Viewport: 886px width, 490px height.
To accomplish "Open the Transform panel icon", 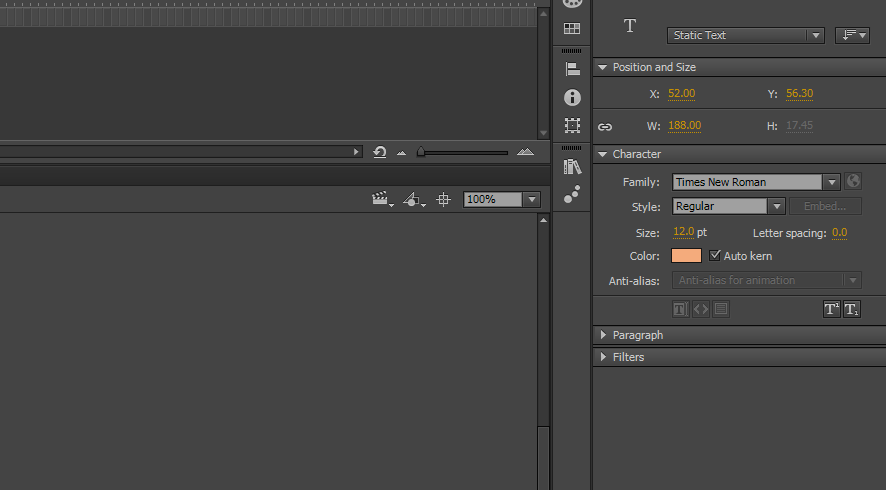I will [x=572, y=125].
